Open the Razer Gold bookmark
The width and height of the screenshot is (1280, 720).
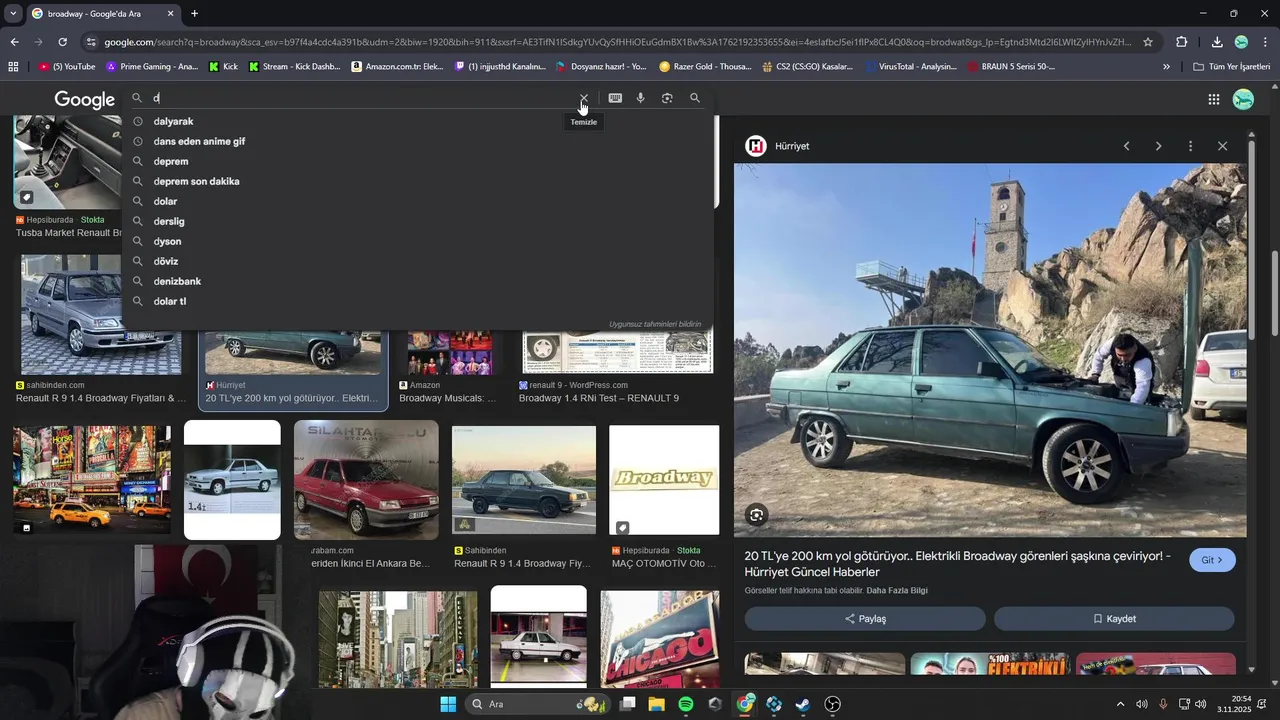[x=705, y=67]
